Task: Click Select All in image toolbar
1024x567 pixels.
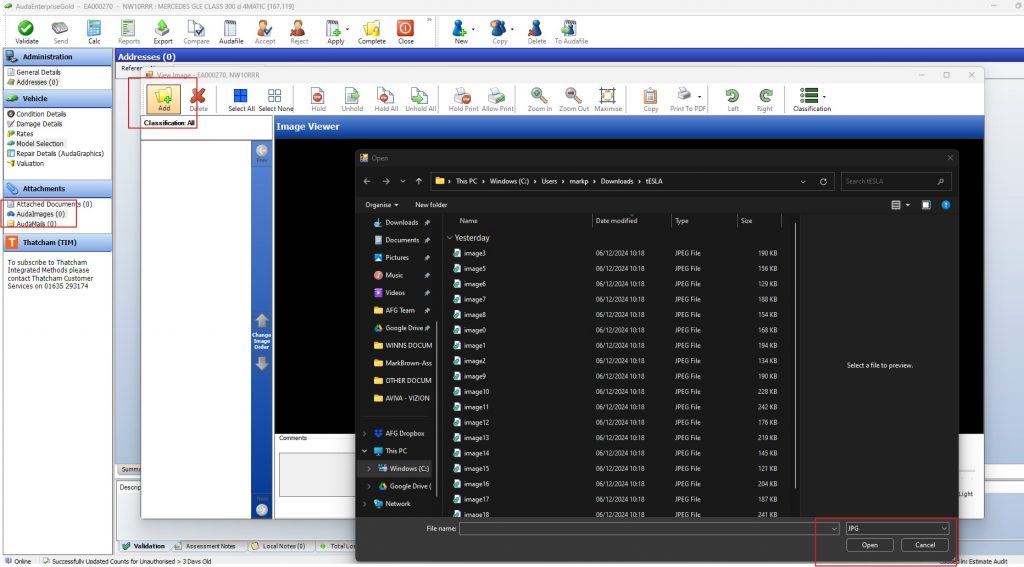Action: tap(241, 100)
